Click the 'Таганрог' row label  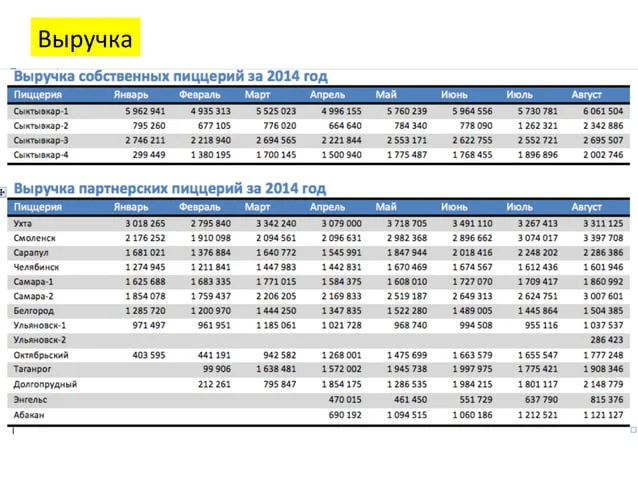(33, 369)
